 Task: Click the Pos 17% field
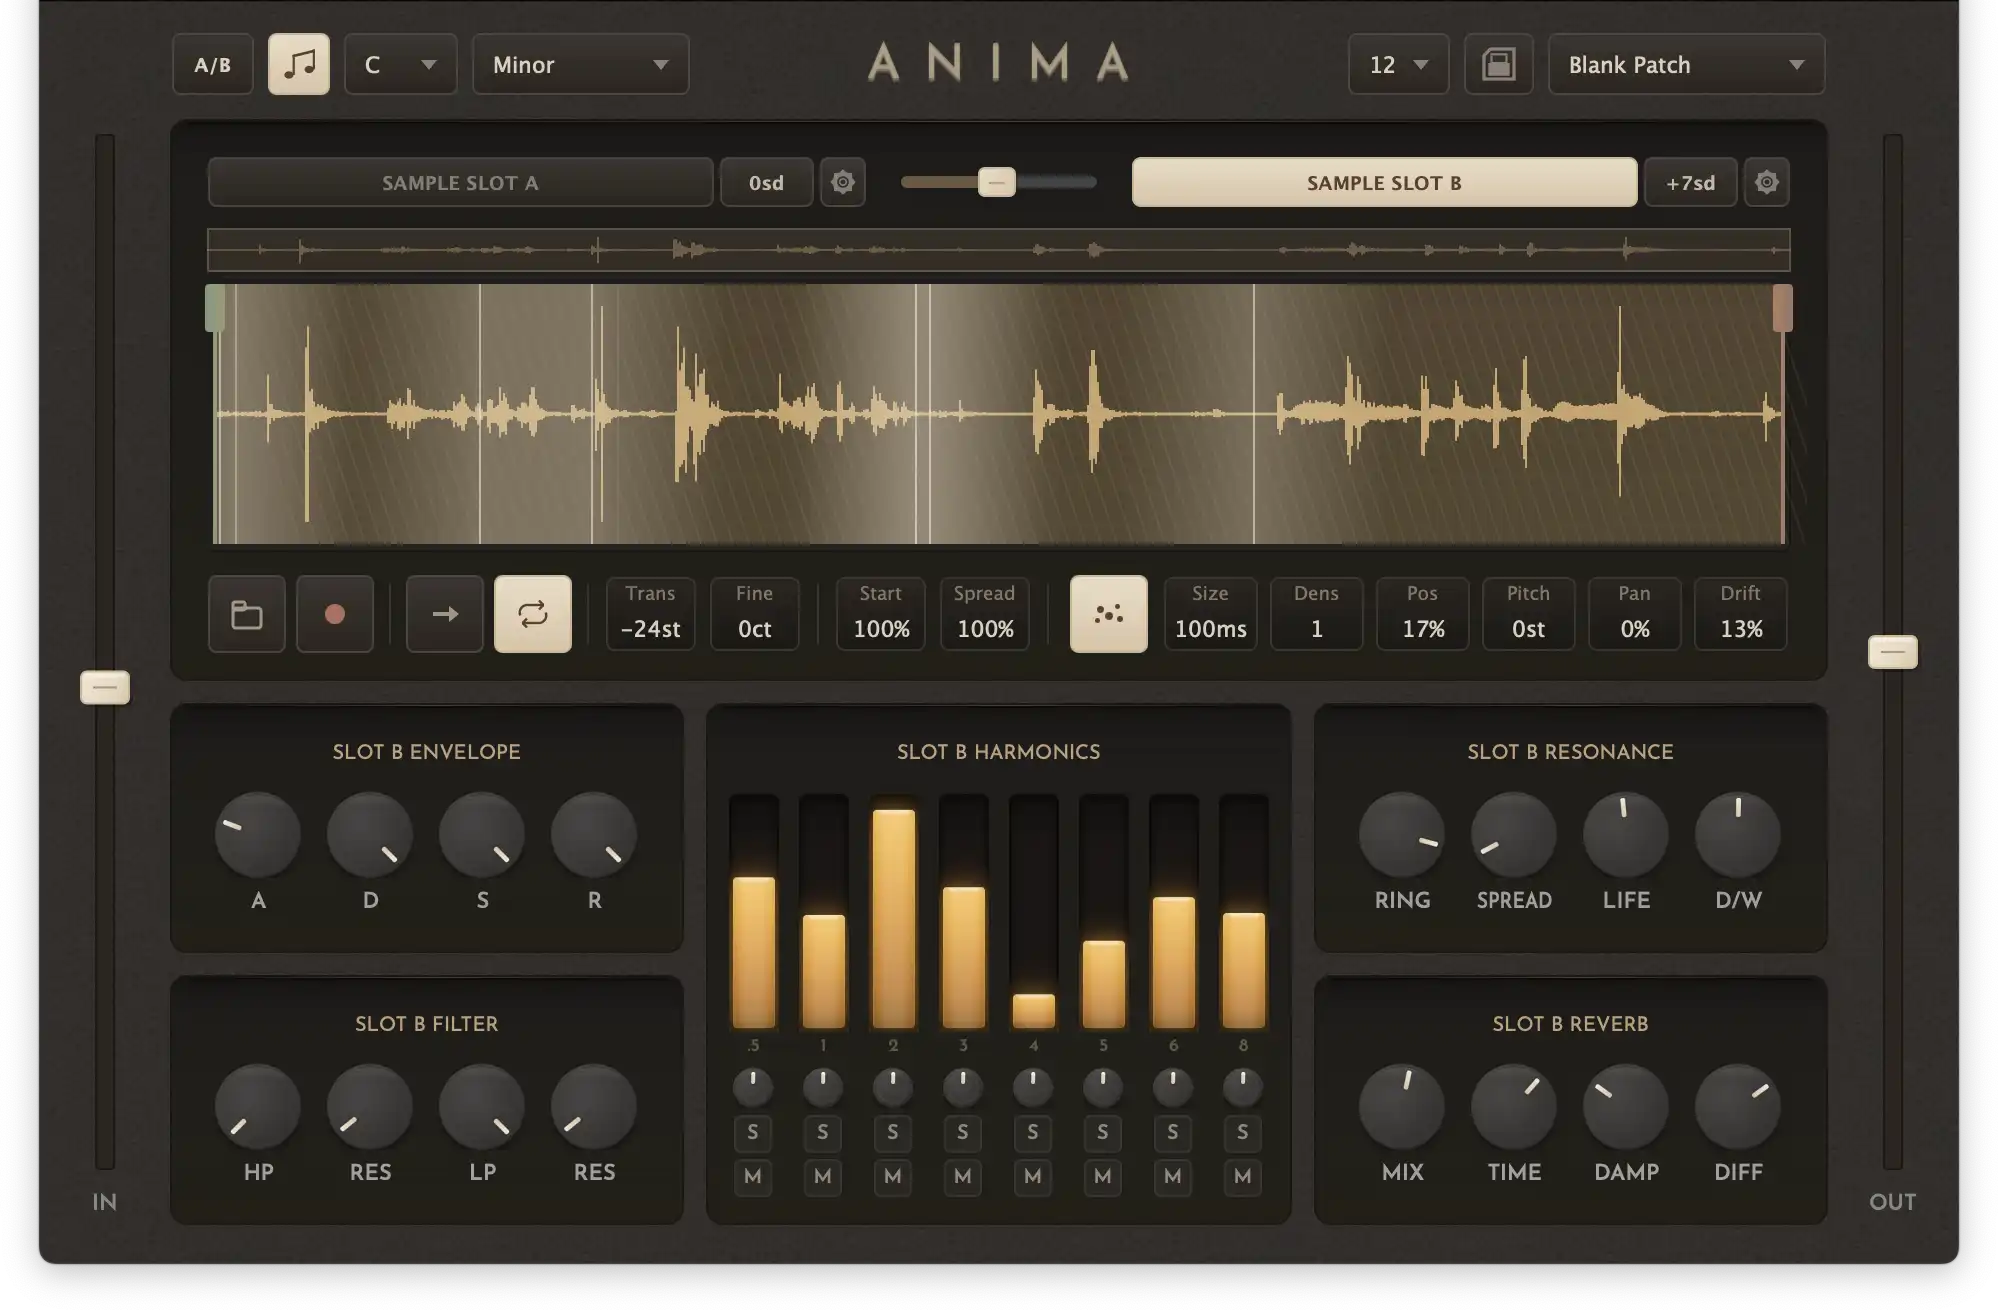pyautogui.click(x=1423, y=614)
